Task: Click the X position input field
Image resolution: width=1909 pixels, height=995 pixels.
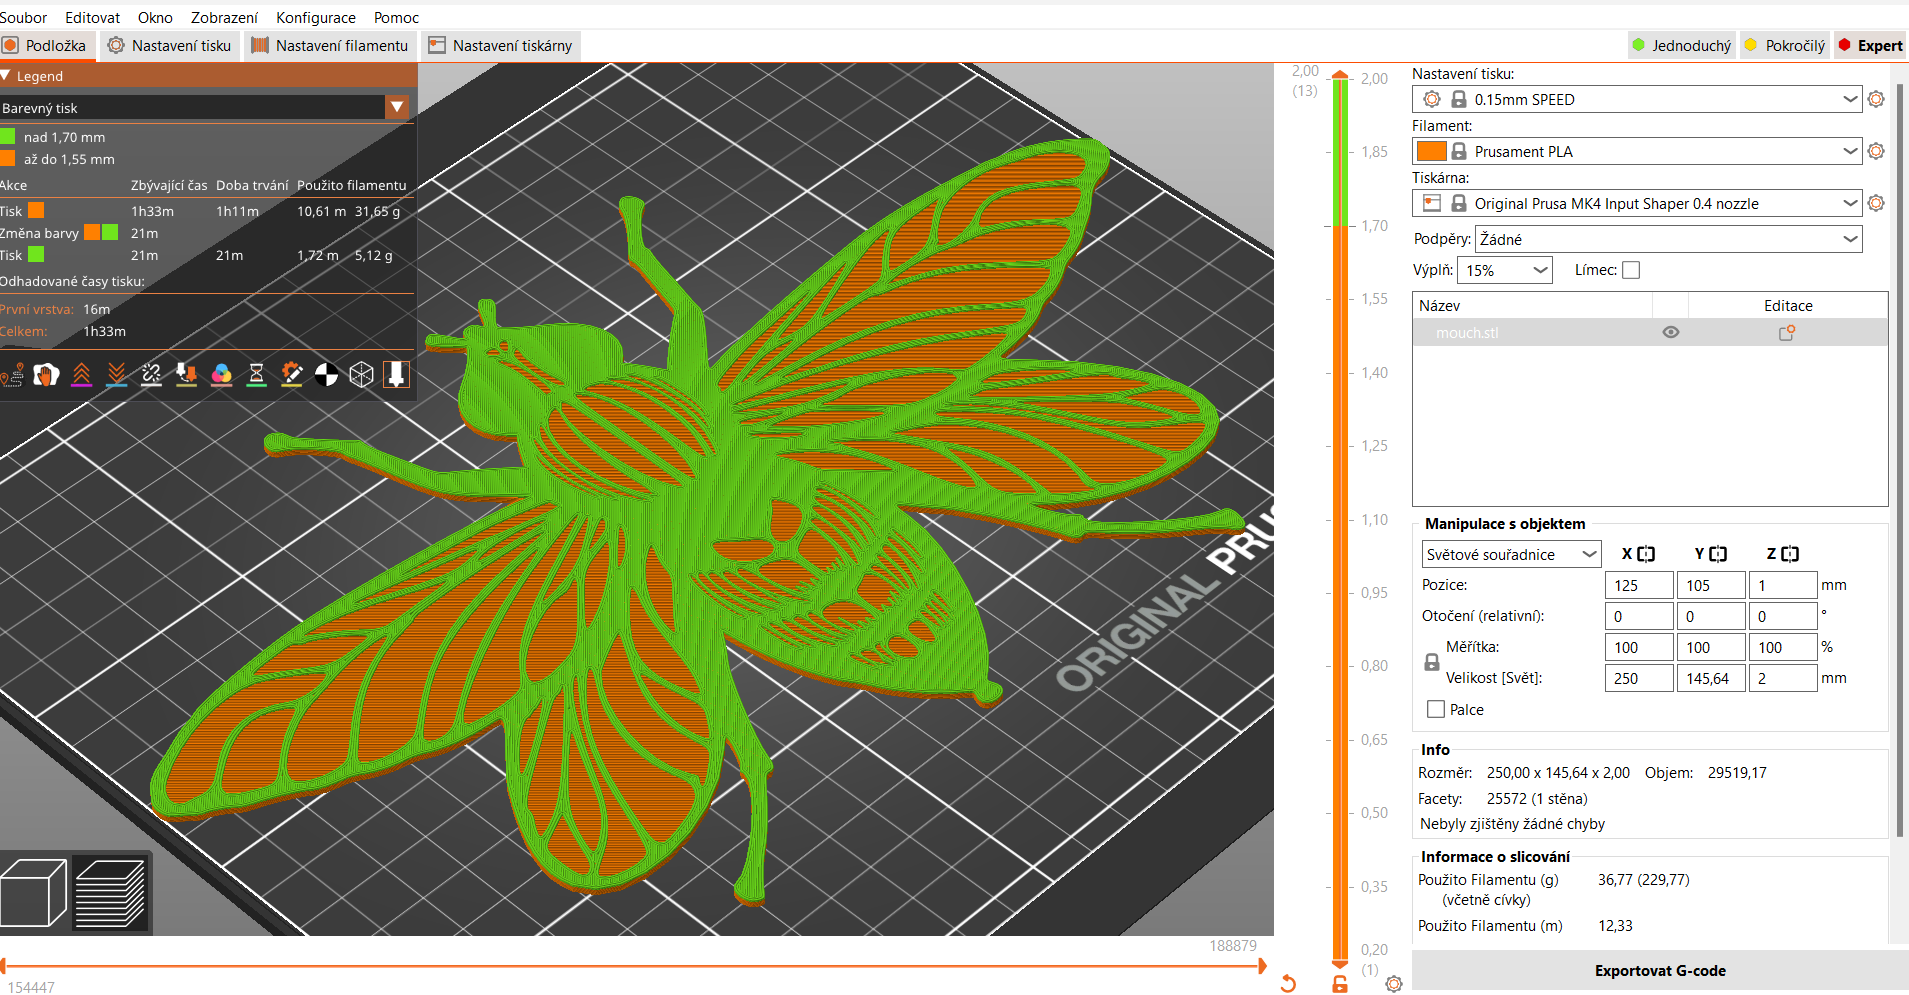Action: pyautogui.click(x=1638, y=585)
